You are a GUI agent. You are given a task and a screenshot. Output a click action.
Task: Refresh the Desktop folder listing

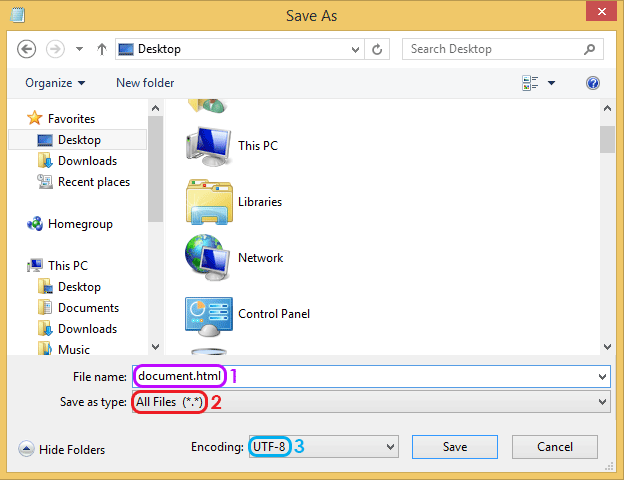(377, 49)
